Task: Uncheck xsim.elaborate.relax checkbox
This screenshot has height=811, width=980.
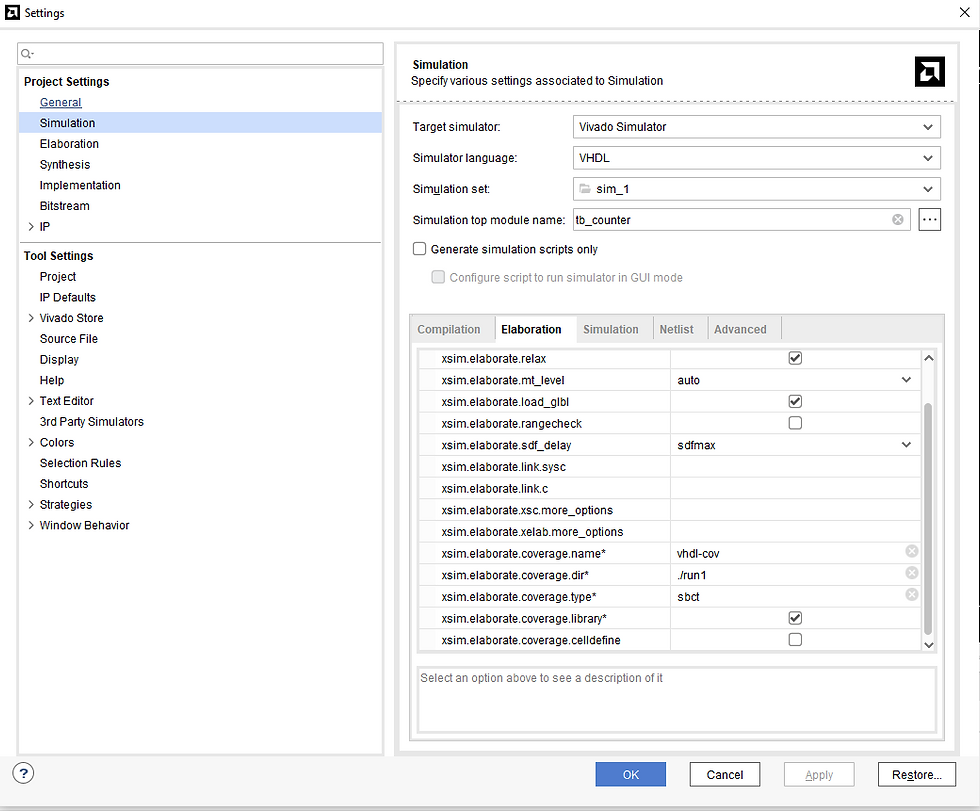Action: 795,358
